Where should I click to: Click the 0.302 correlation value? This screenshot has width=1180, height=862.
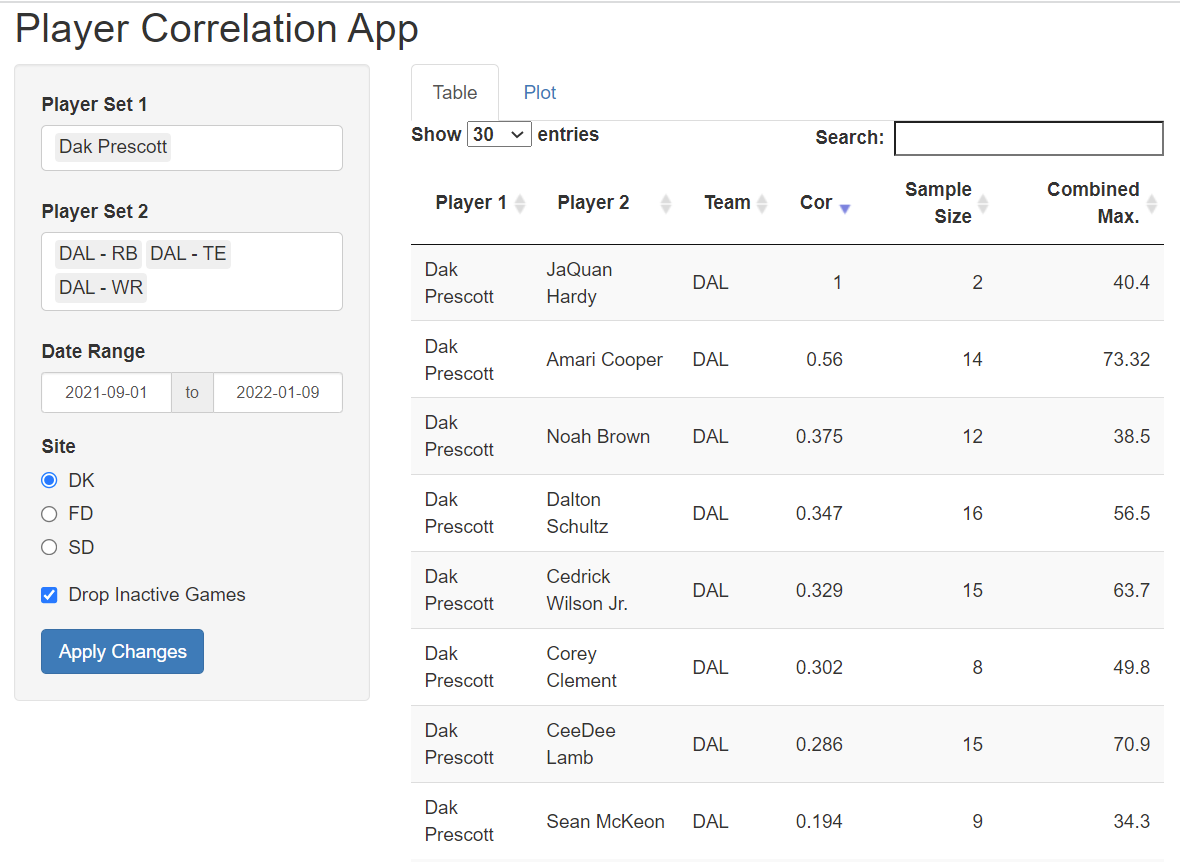coord(819,668)
